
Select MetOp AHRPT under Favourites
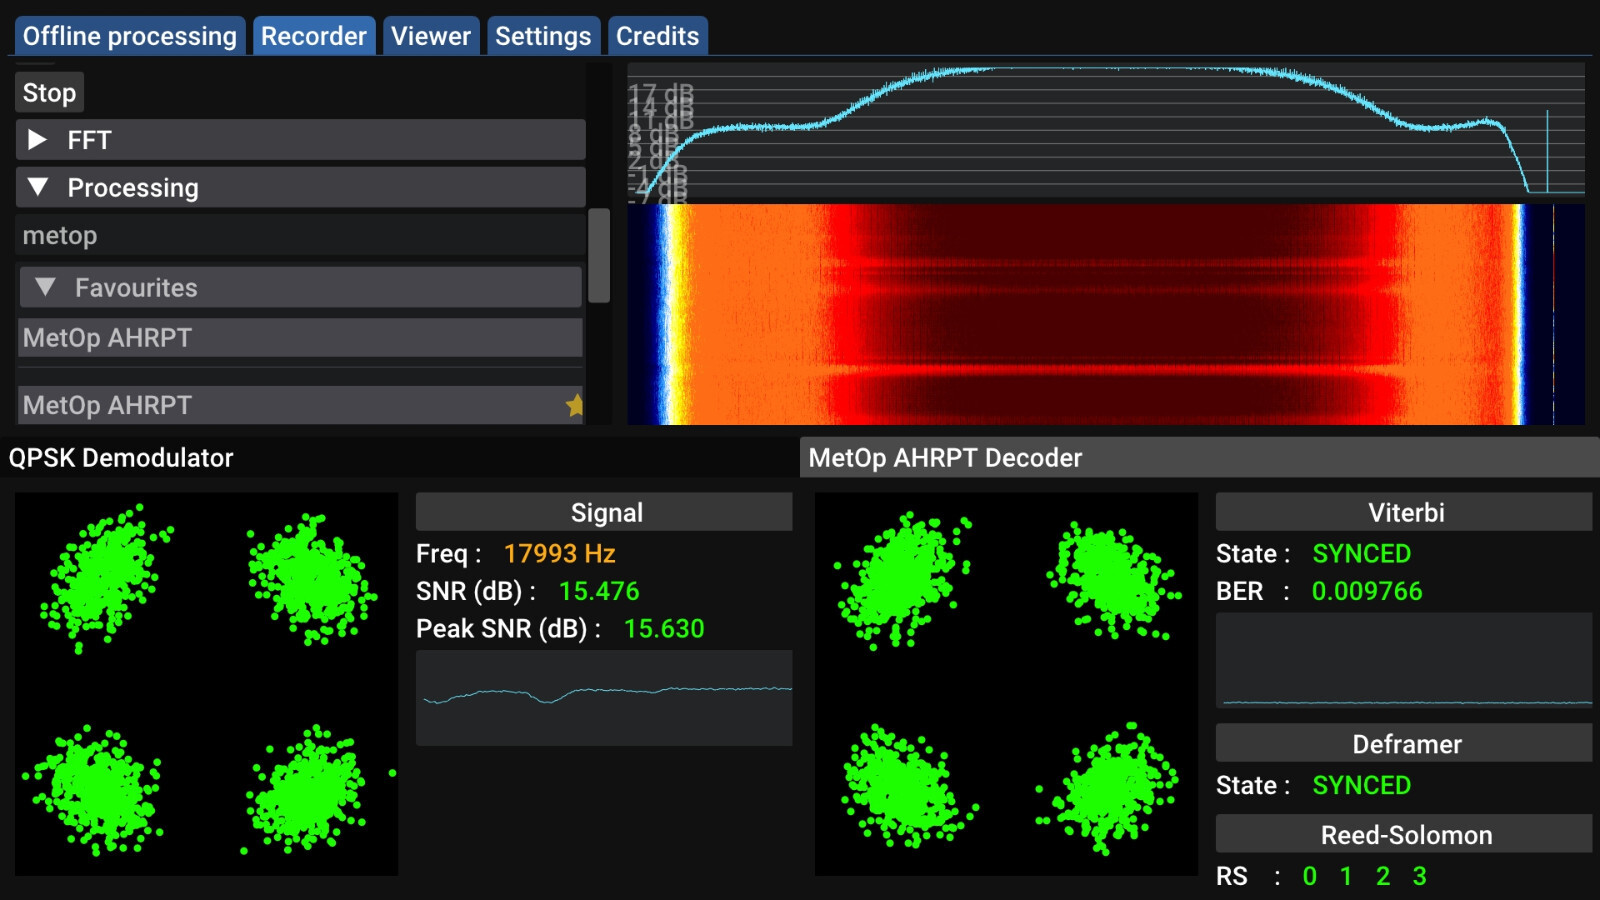coord(300,338)
